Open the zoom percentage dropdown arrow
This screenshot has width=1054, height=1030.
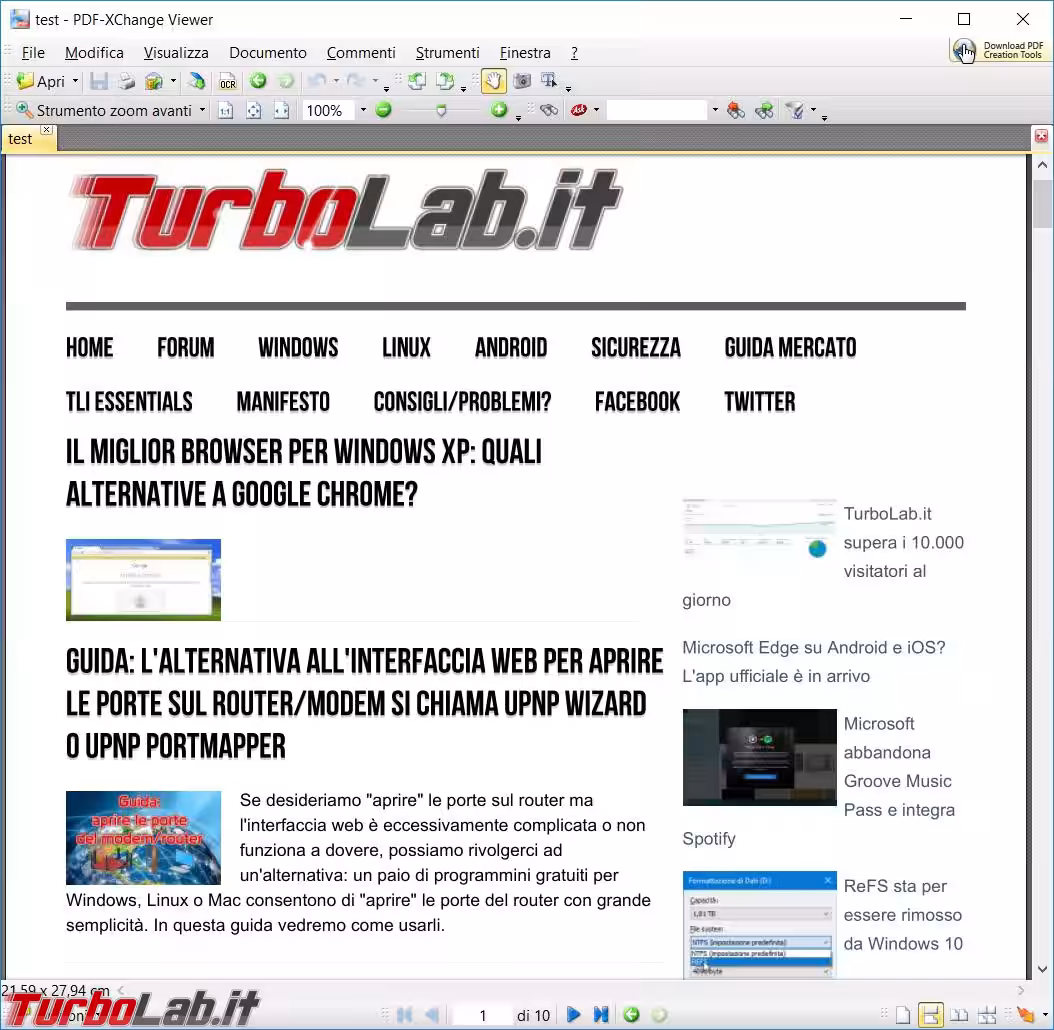tap(363, 110)
